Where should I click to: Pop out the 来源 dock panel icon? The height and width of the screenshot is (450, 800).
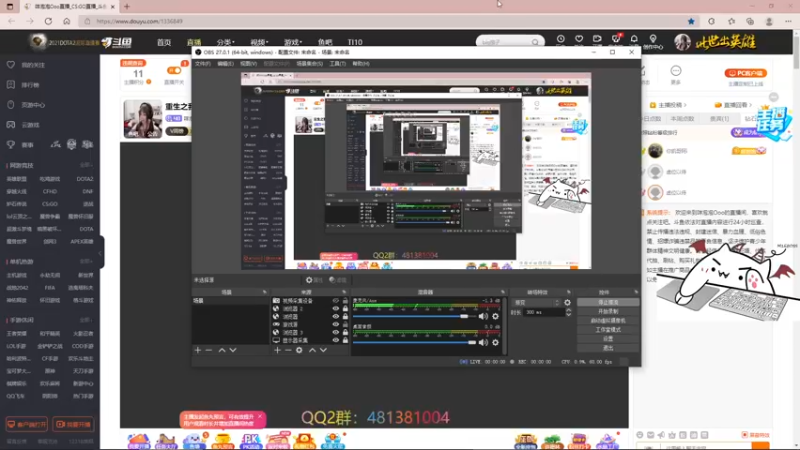coord(344,292)
